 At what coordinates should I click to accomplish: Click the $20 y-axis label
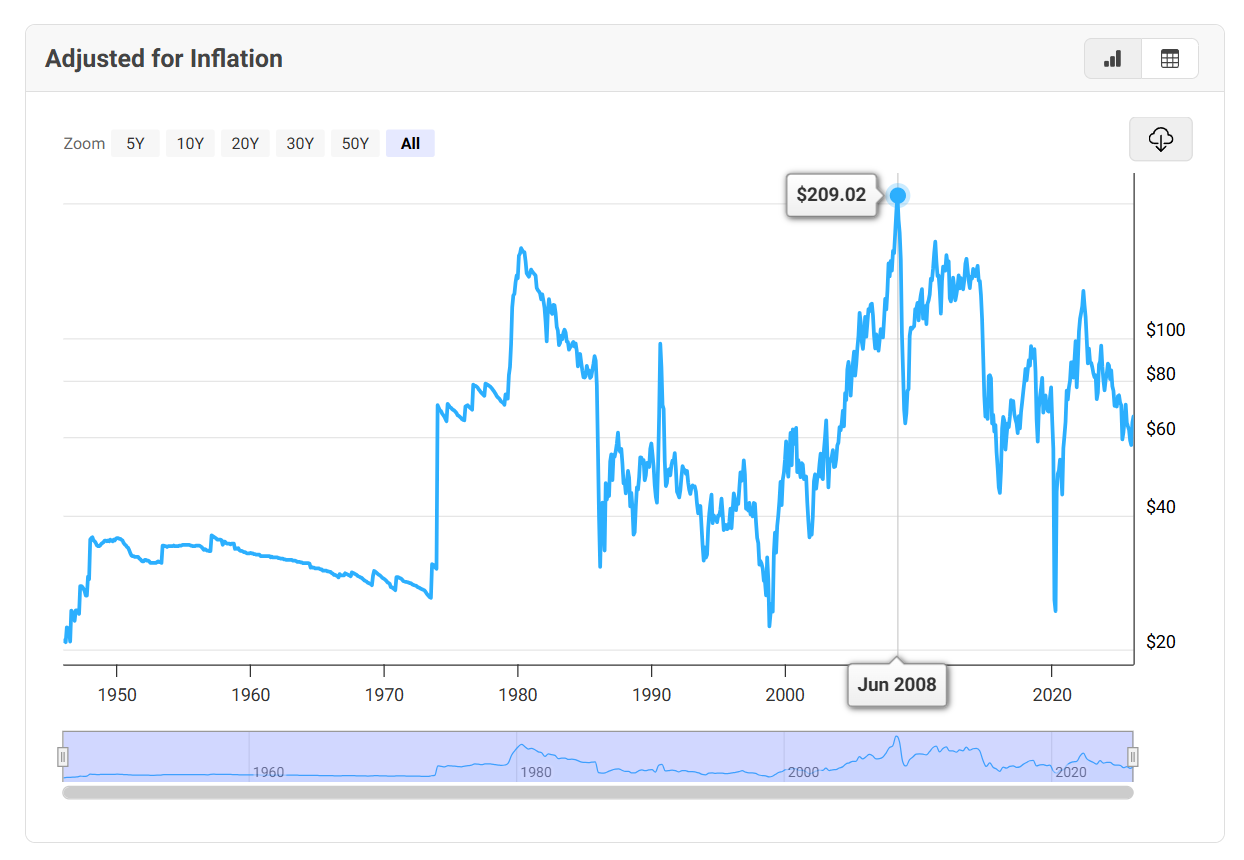[x=1161, y=642]
